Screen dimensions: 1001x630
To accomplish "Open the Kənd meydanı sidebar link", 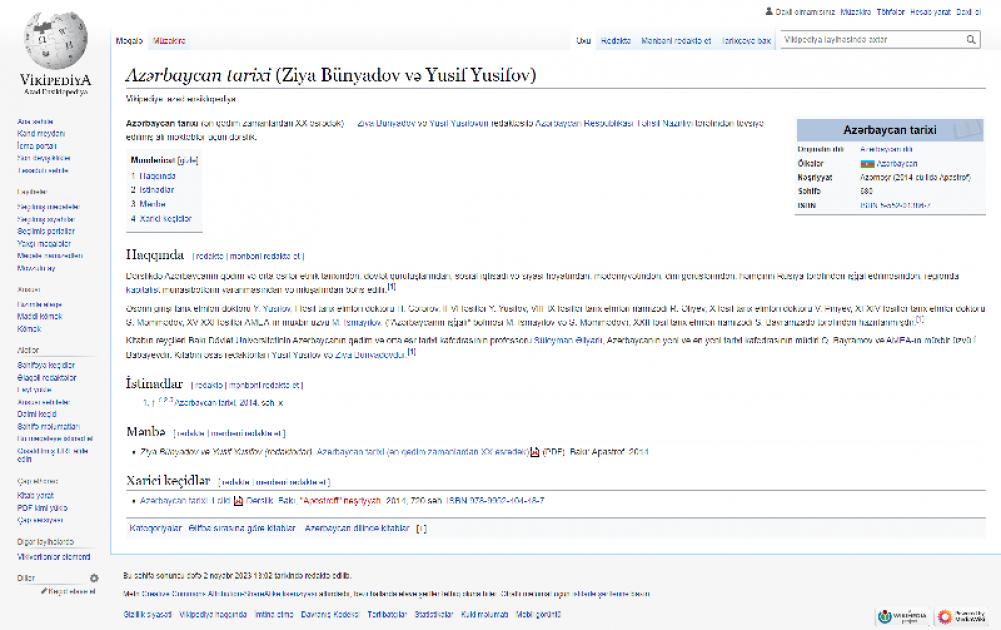I will point(40,133).
